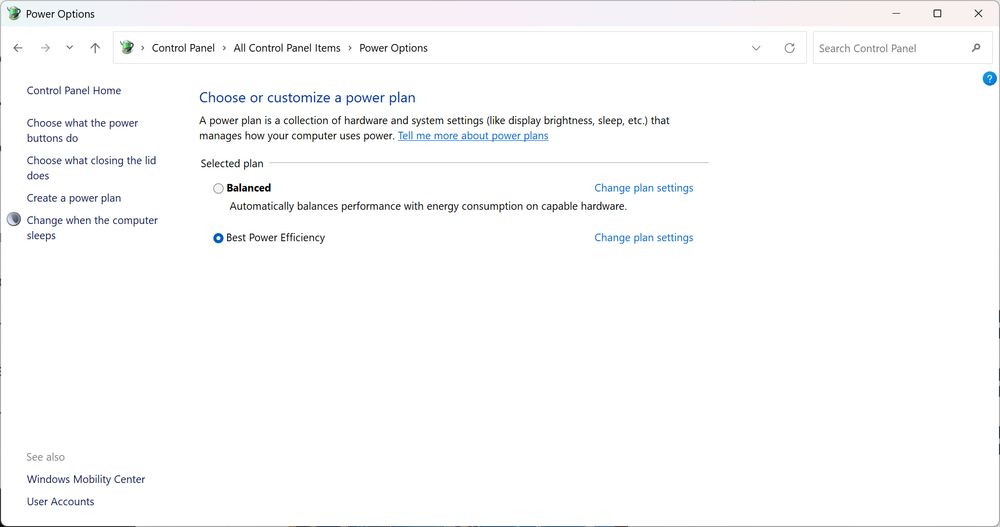
Task: Open Tell me more about power plans
Action: (x=473, y=135)
